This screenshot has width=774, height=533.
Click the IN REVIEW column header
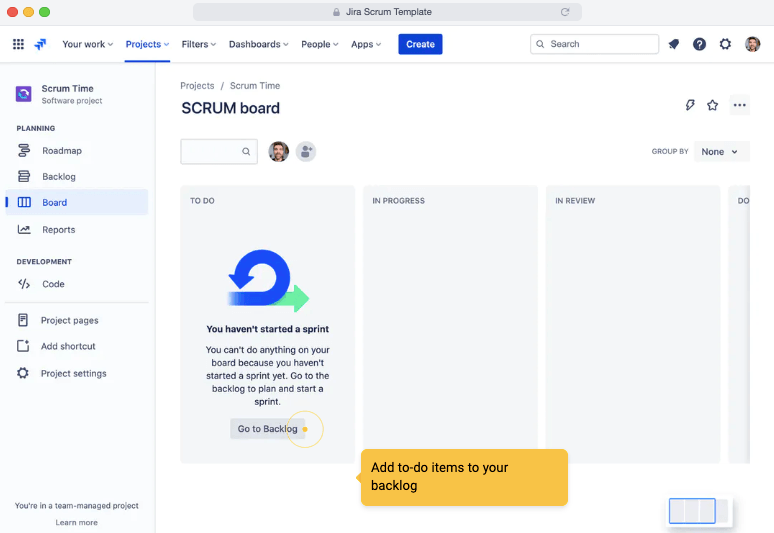(575, 201)
